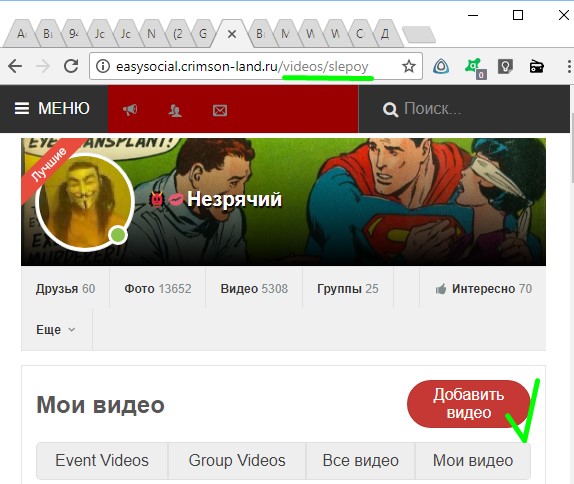Click the Лучшие ribbon badge
Viewport: 574px width, 484px height.
coord(49,164)
